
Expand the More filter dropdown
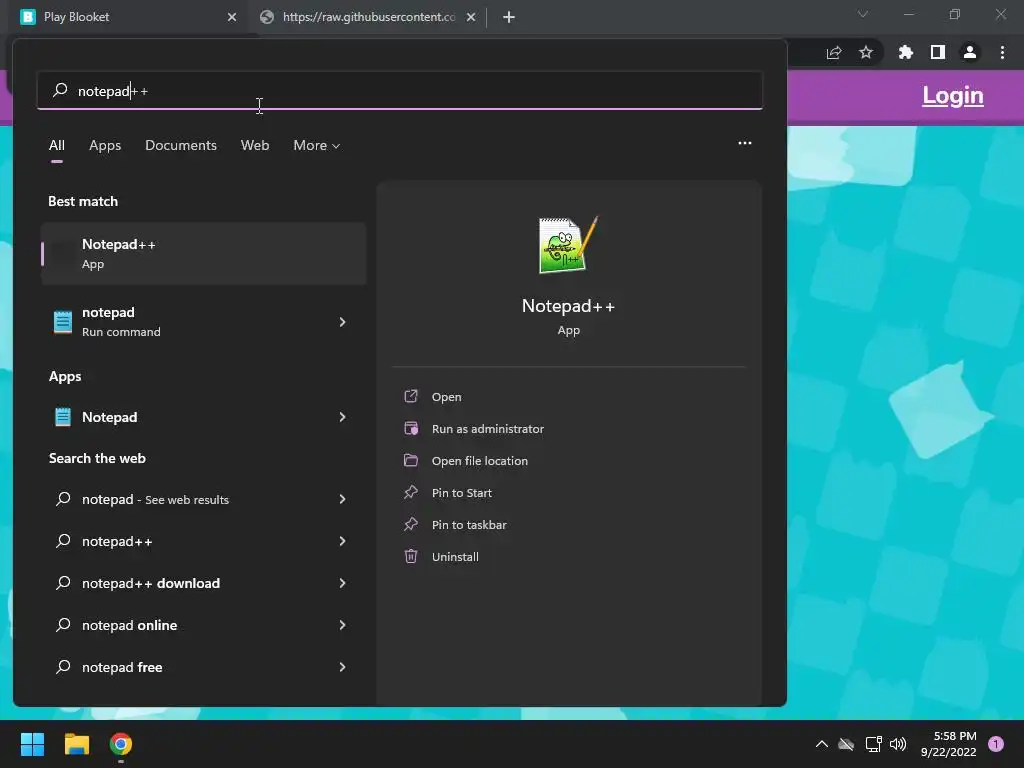[317, 146]
